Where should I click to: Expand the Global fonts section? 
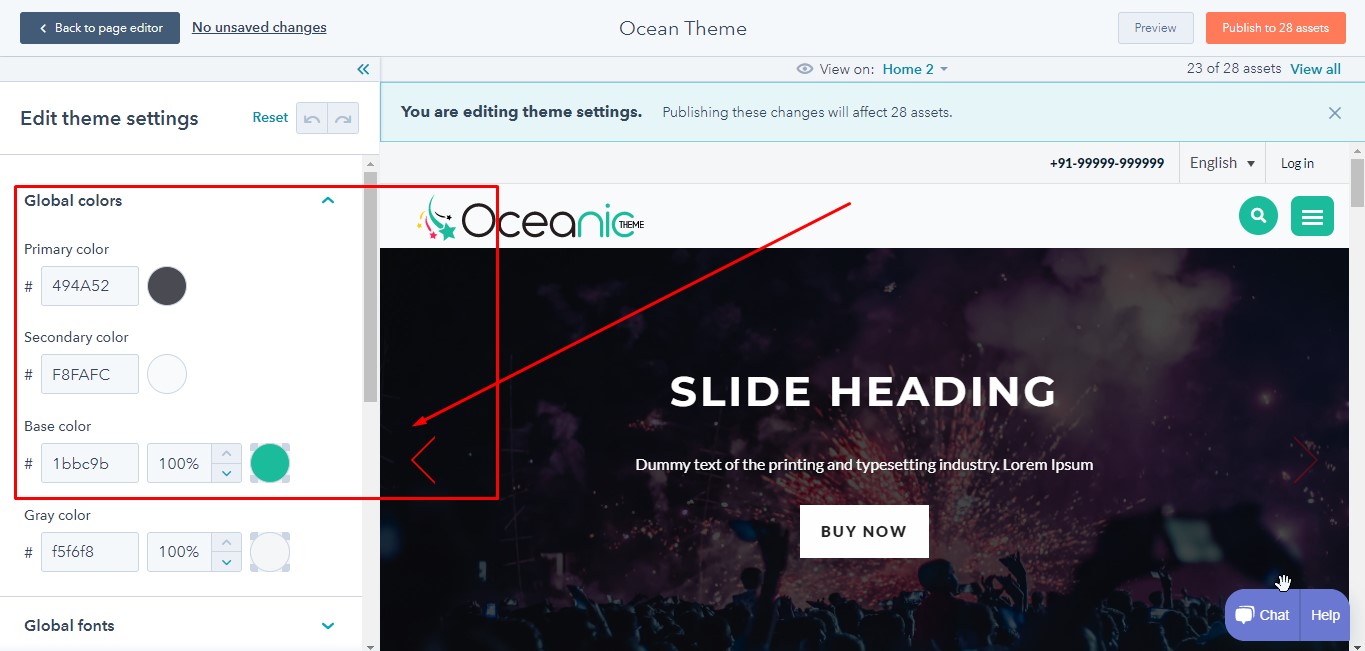[327, 626]
